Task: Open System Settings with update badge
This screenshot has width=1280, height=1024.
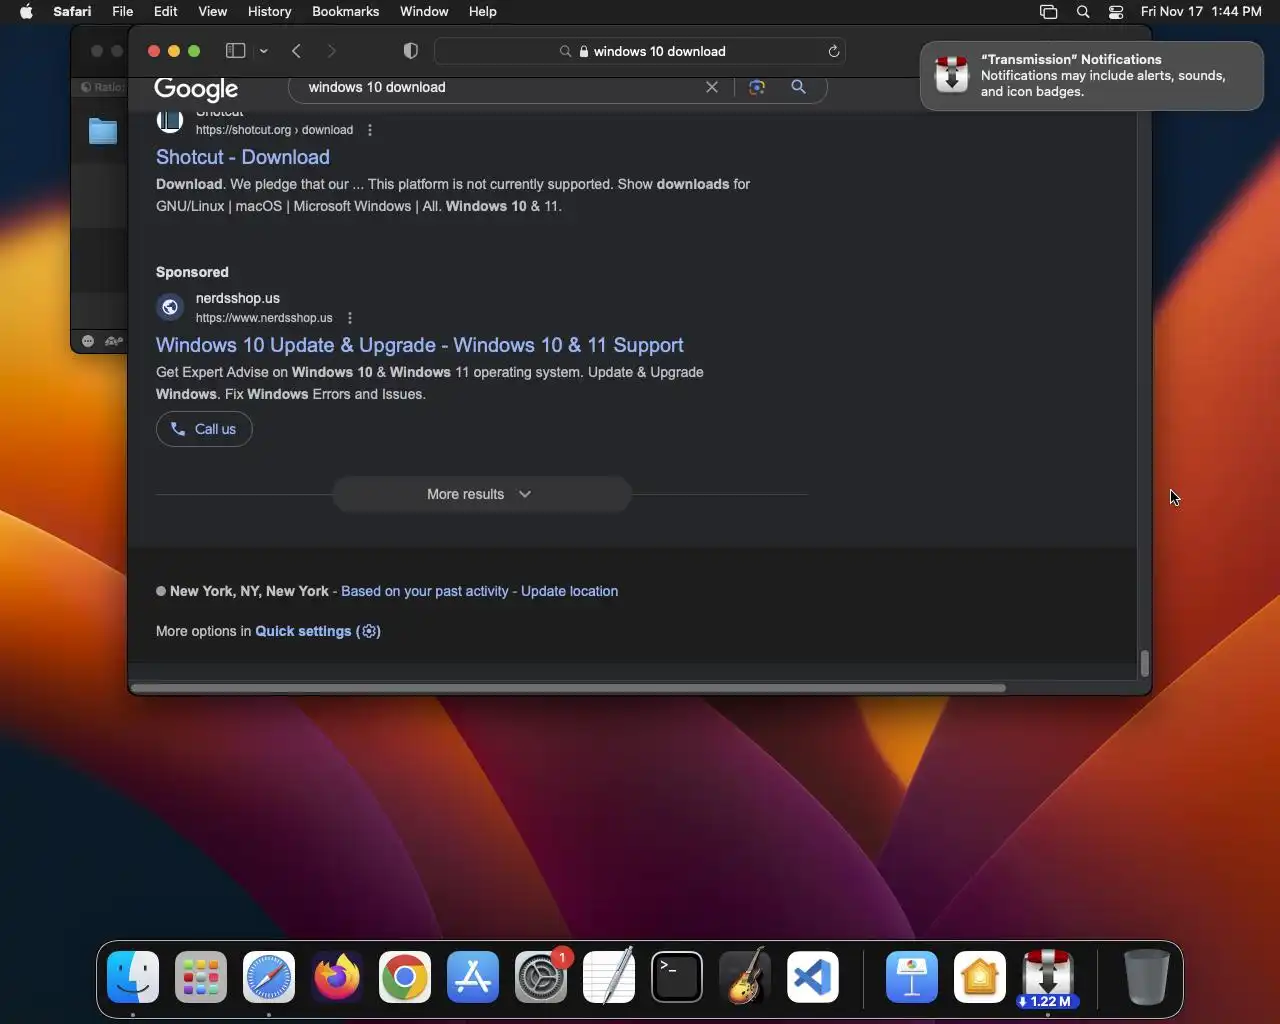Action: [x=541, y=977]
